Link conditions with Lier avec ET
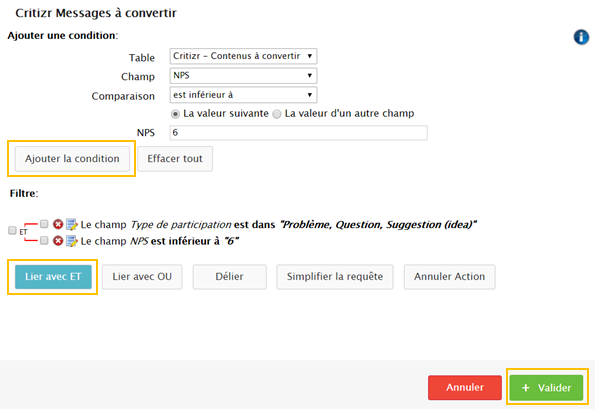 tap(53, 277)
